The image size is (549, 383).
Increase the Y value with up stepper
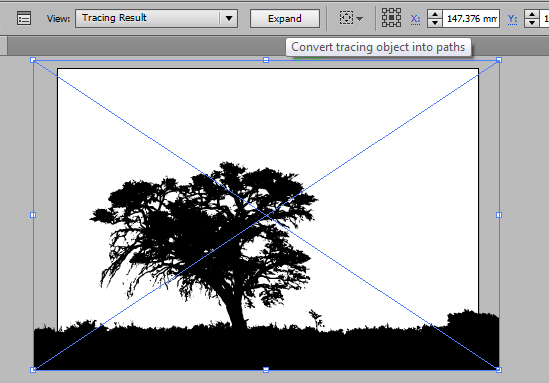click(532, 14)
